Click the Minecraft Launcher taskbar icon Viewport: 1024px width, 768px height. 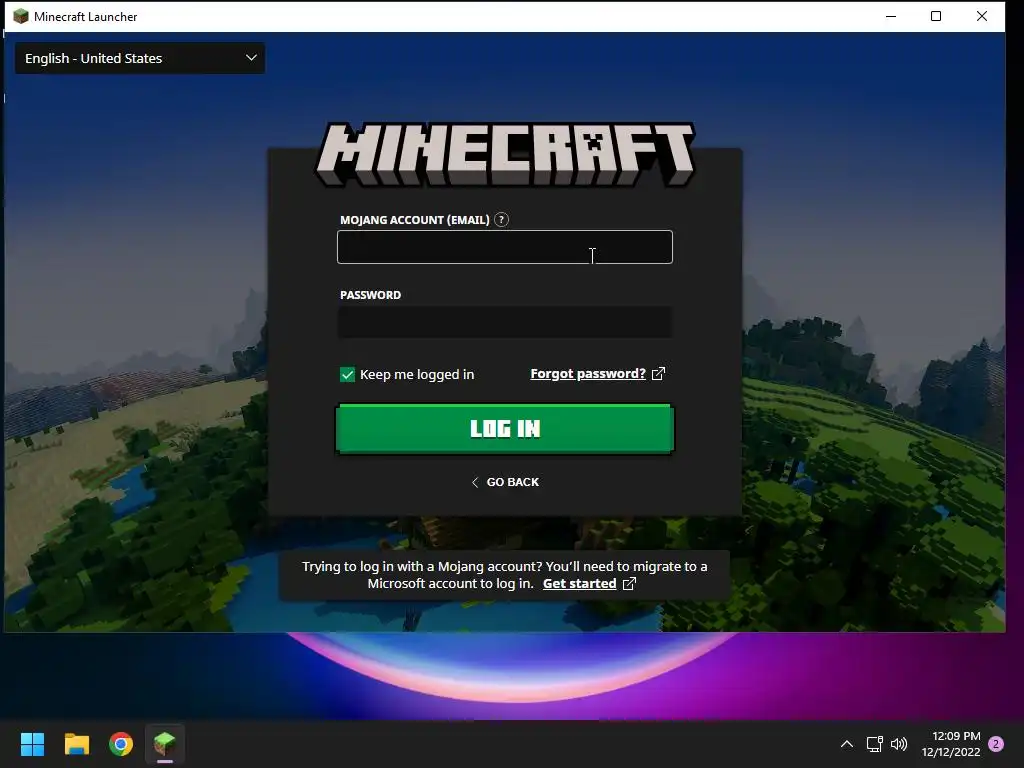(165, 744)
